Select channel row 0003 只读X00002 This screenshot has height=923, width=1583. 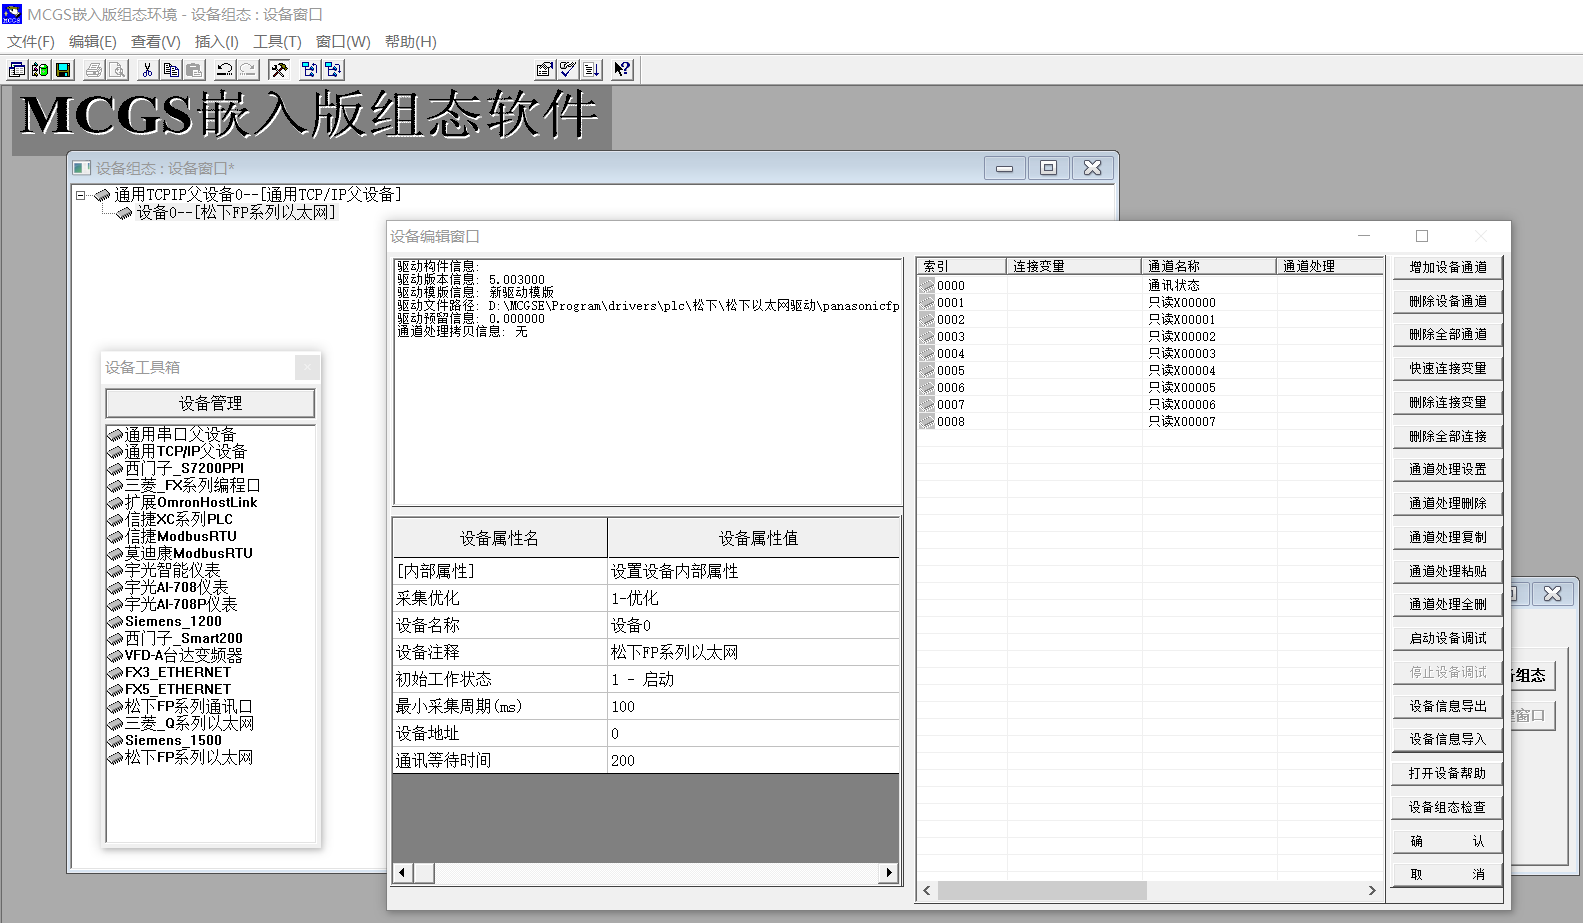pyautogui.click(x=1150, y=337)
